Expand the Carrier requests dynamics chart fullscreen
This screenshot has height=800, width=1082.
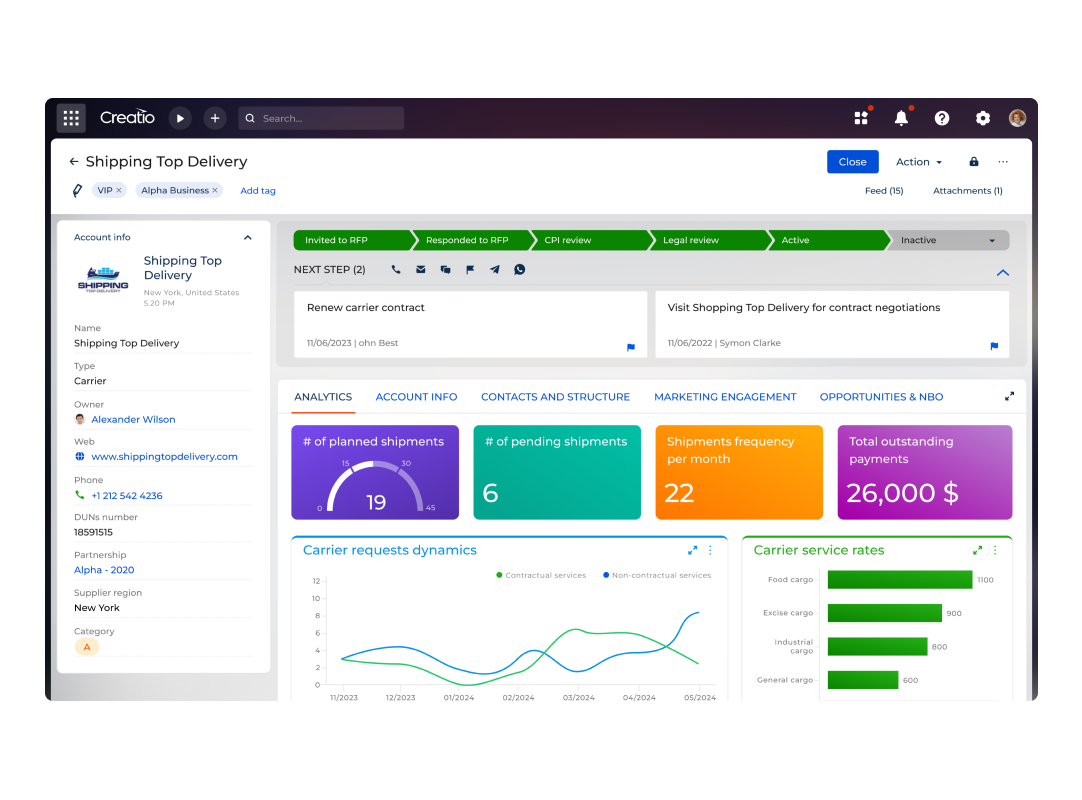click(x=692, y=550)
